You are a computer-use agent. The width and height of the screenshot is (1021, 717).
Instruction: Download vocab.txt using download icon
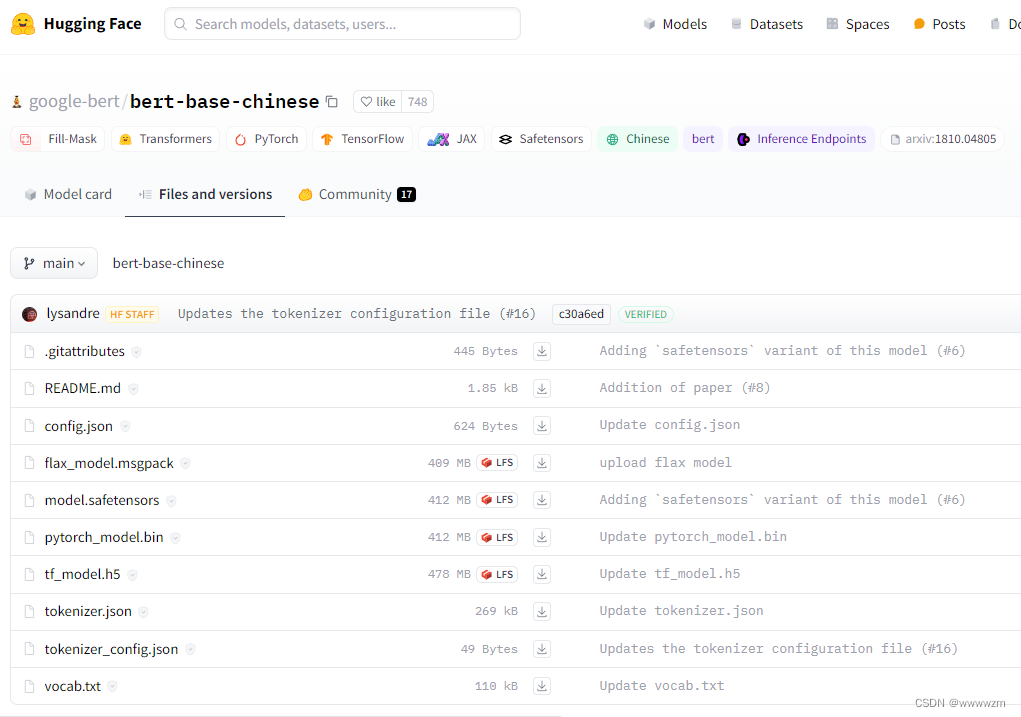(542, 686)
